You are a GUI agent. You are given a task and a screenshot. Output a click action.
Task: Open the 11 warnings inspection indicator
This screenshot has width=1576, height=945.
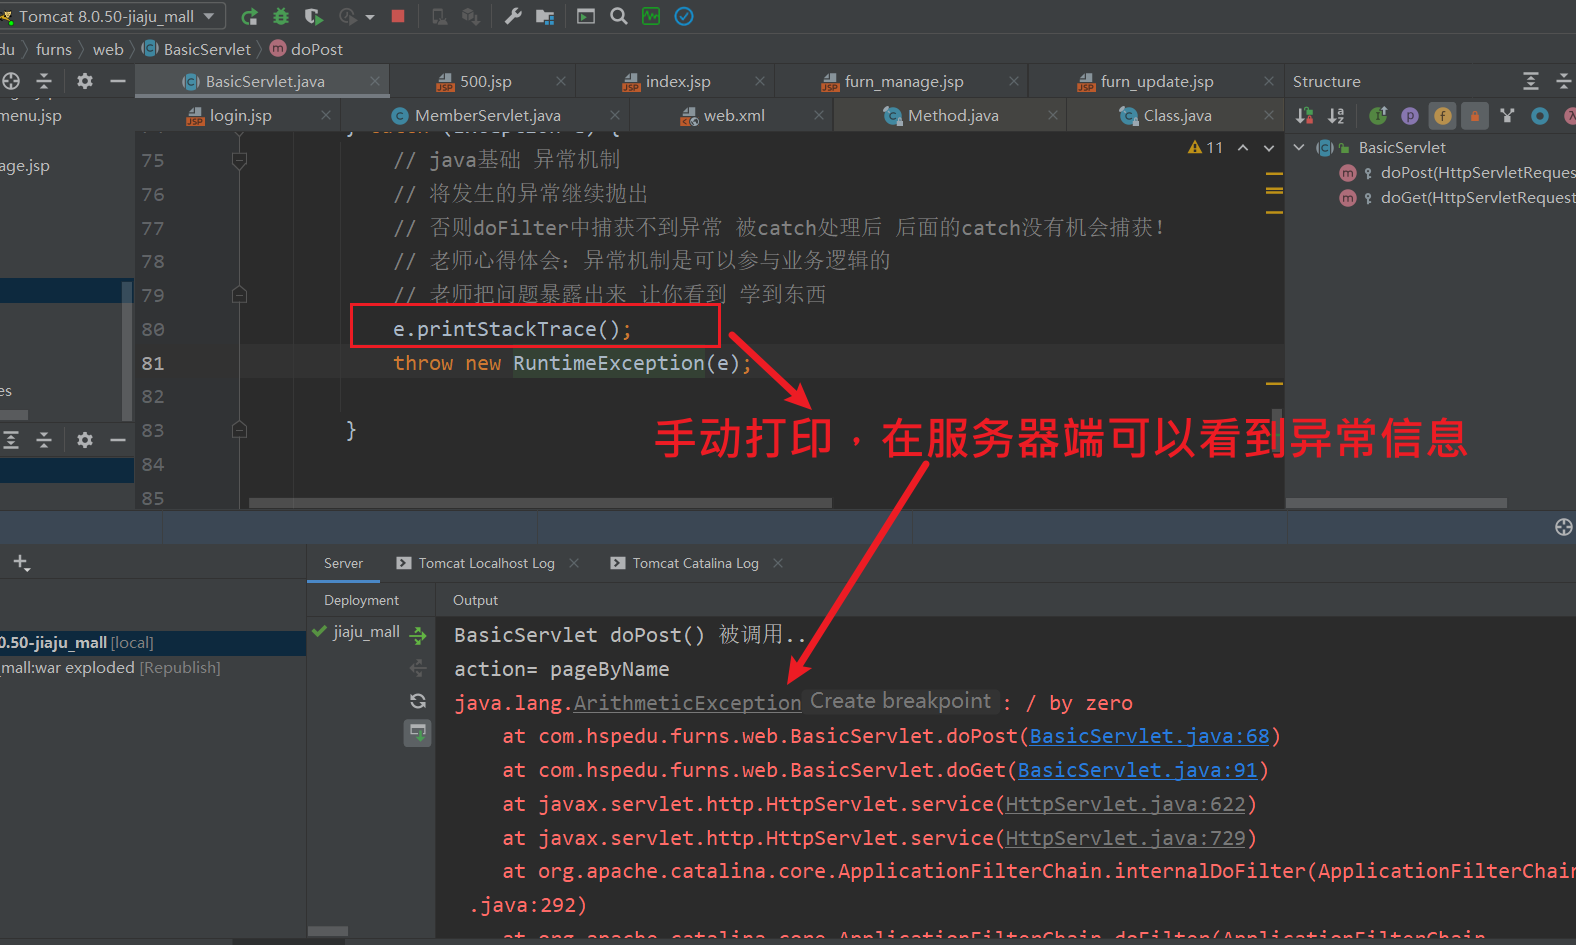pyautogui.click(x=1205, y=147)
